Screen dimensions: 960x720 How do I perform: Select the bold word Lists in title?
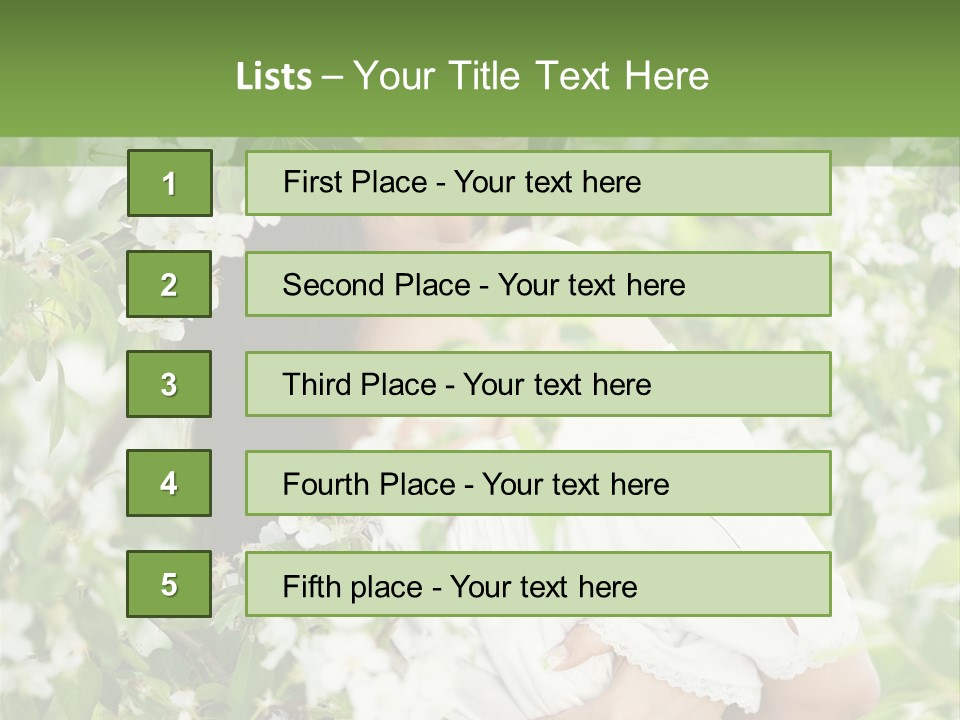click(274, 77)
